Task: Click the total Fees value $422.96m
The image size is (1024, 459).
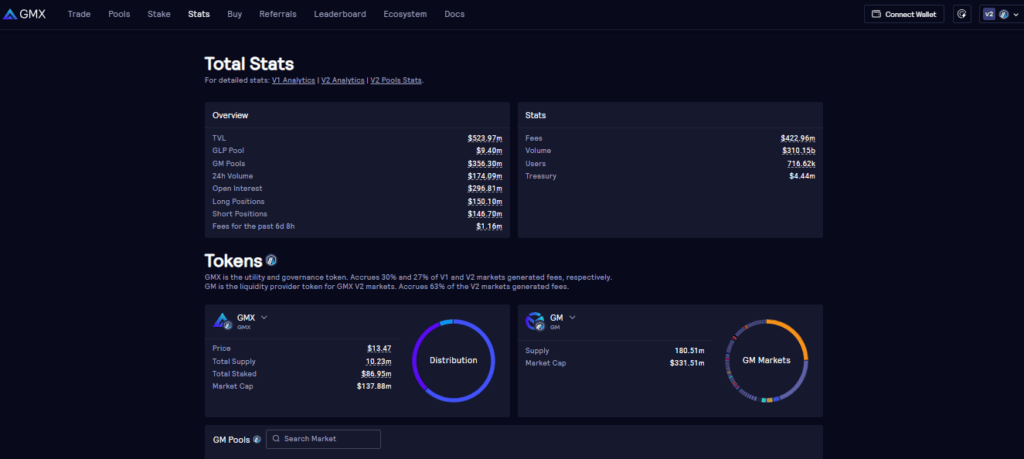Action: pyautogui.click(x=797, y=138)
